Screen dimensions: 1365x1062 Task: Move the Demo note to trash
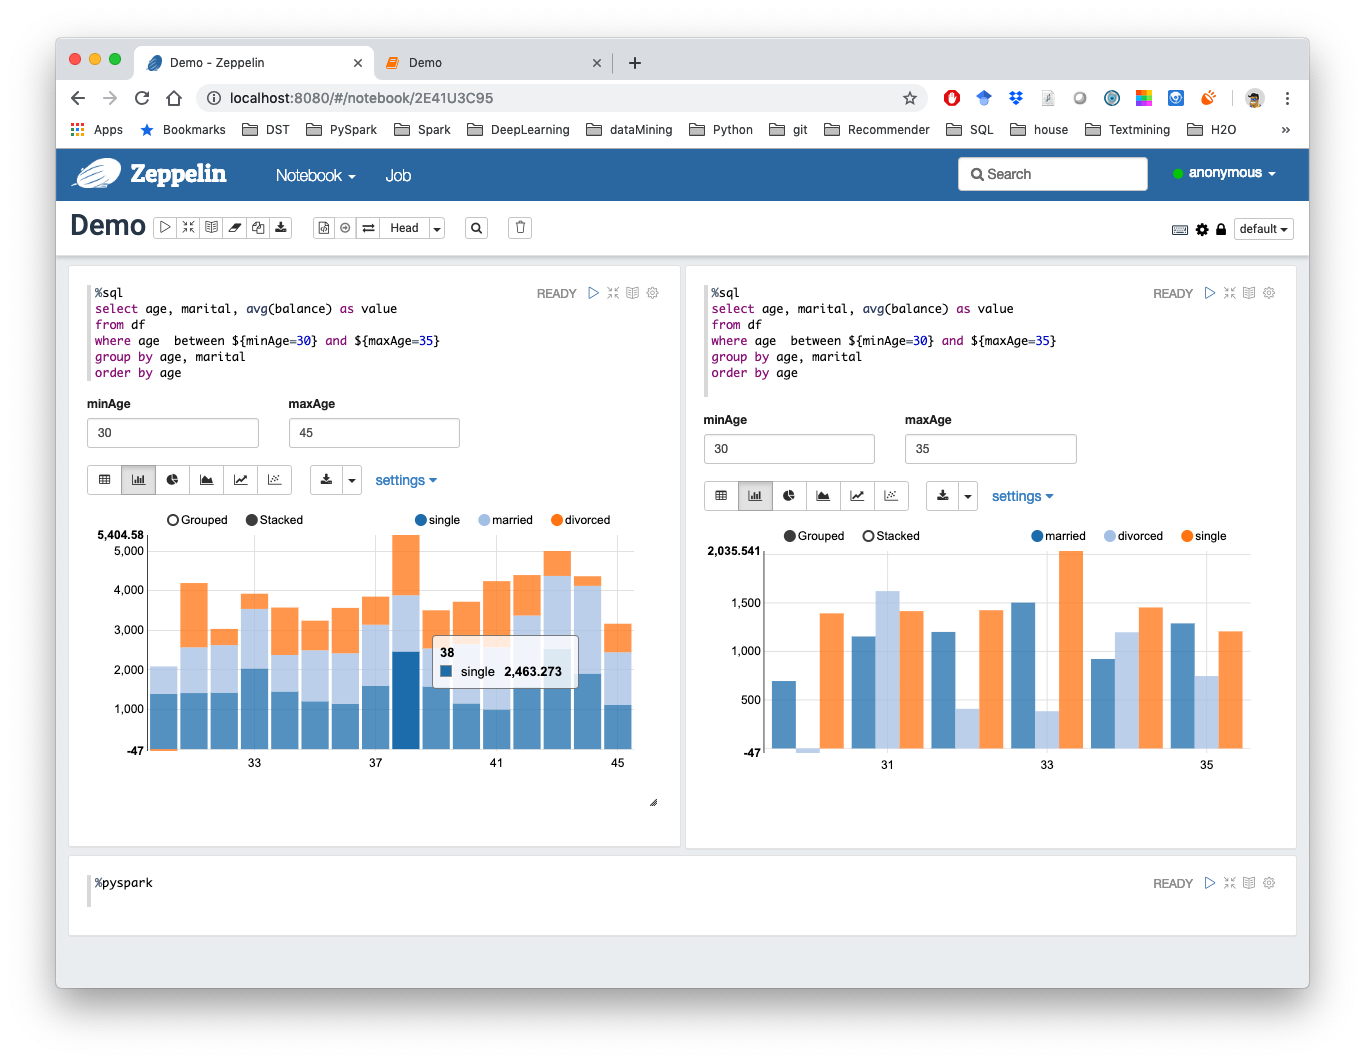(520, 228)
